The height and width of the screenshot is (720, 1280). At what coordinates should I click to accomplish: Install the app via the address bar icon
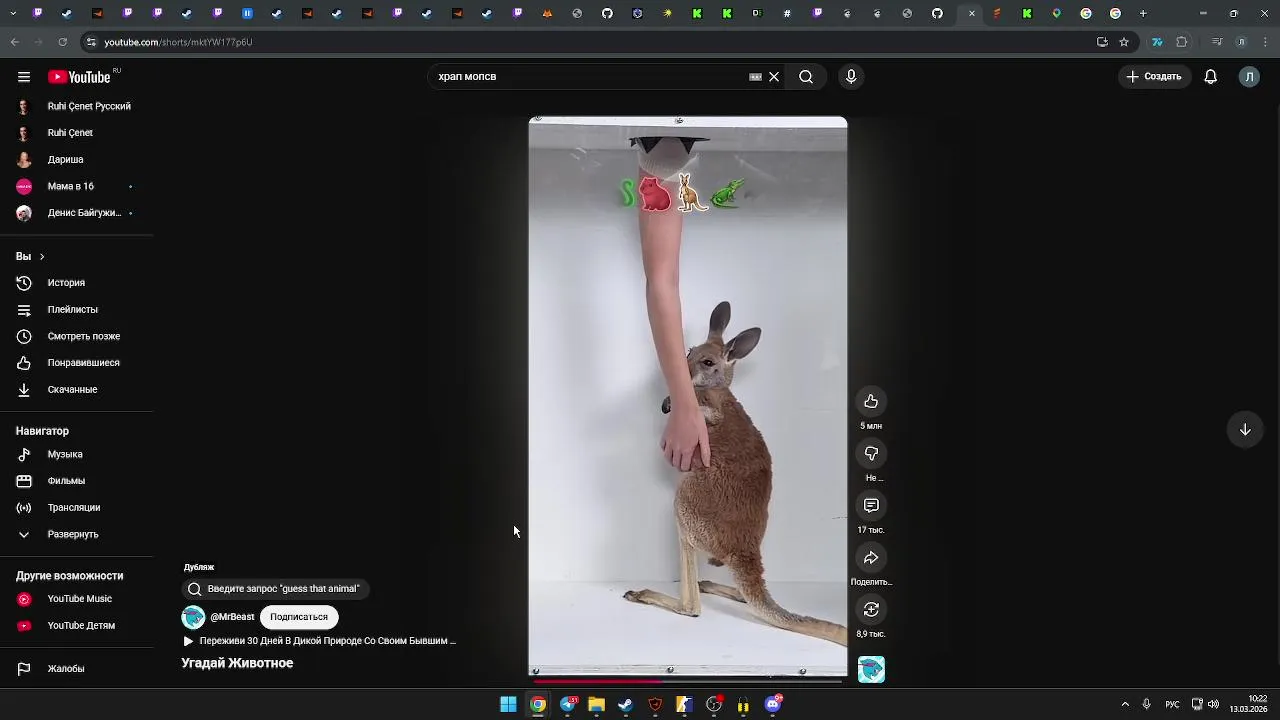tap(1102, 42)
